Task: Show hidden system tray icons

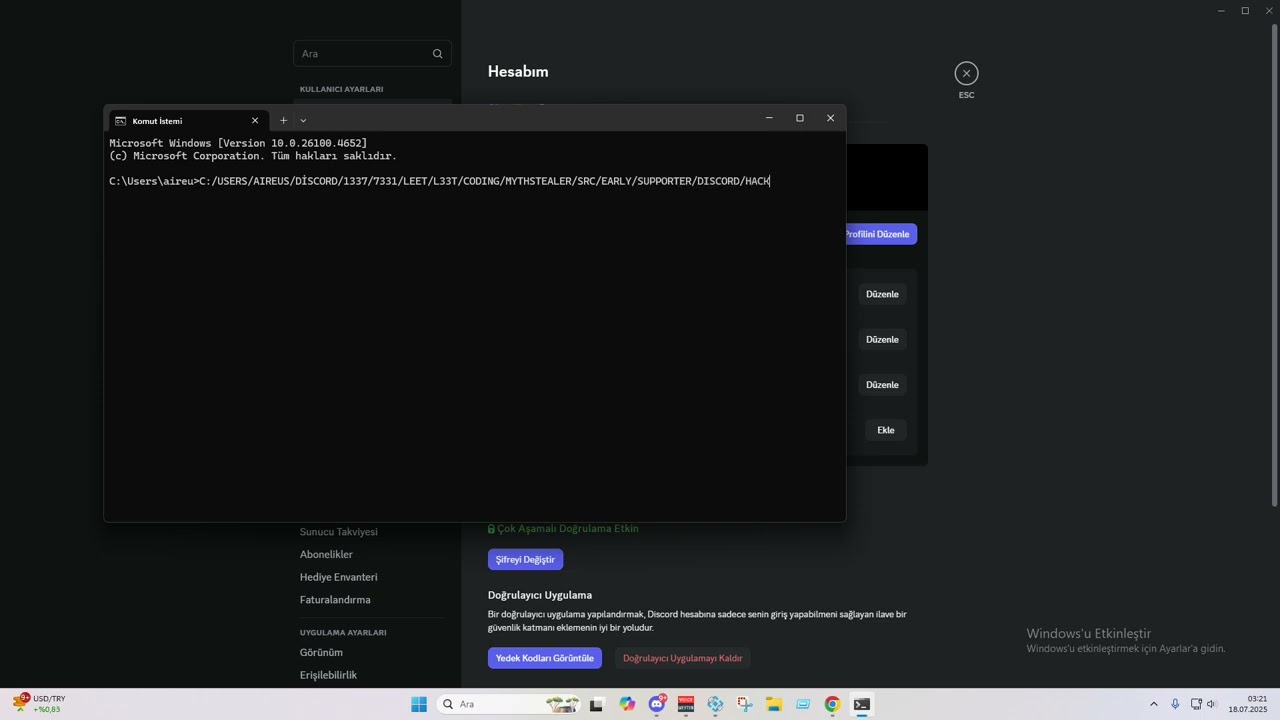Action: 1153,704
